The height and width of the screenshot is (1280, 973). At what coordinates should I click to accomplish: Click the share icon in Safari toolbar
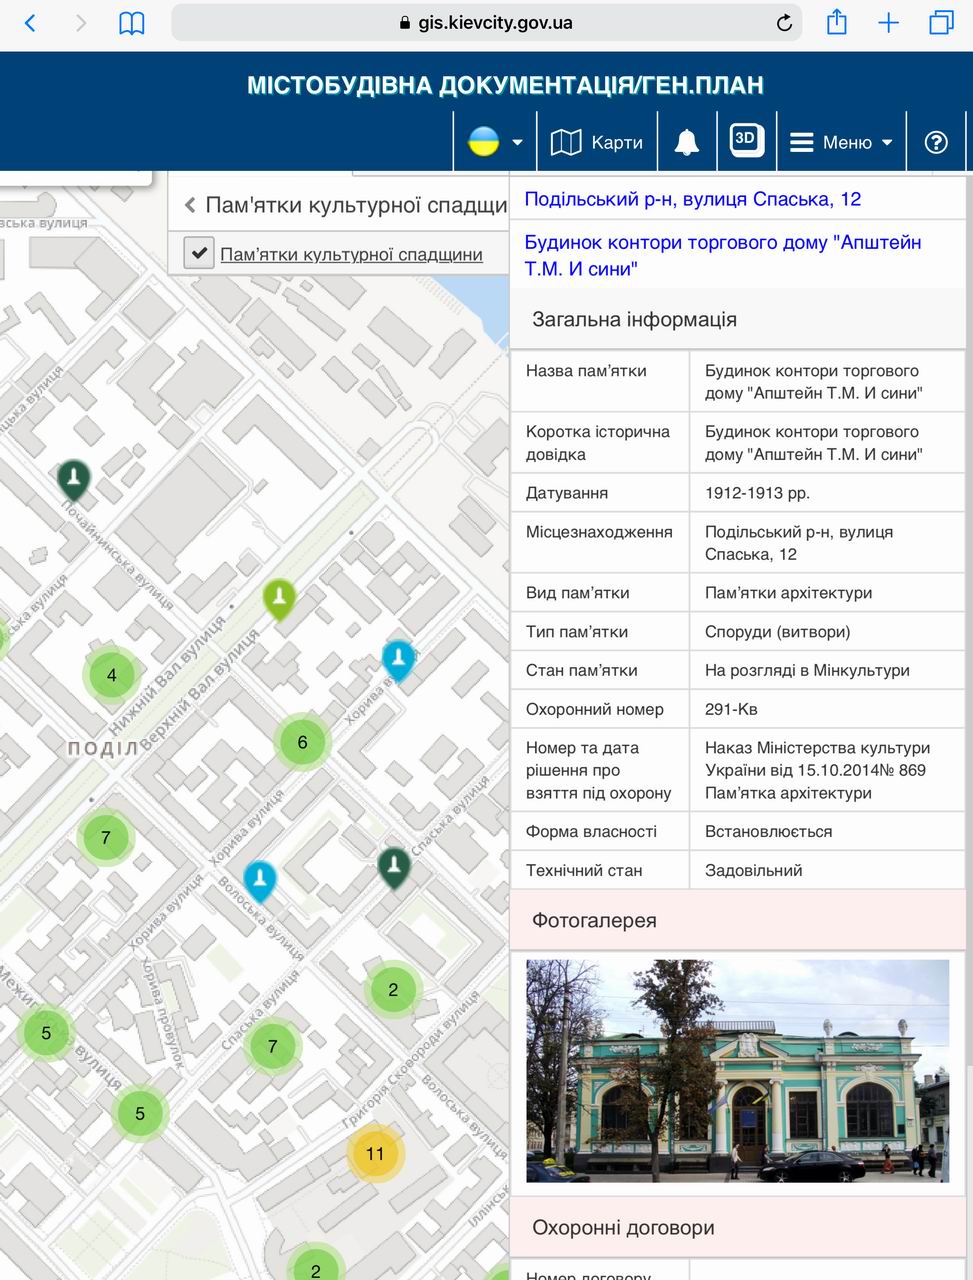(836, 21)
